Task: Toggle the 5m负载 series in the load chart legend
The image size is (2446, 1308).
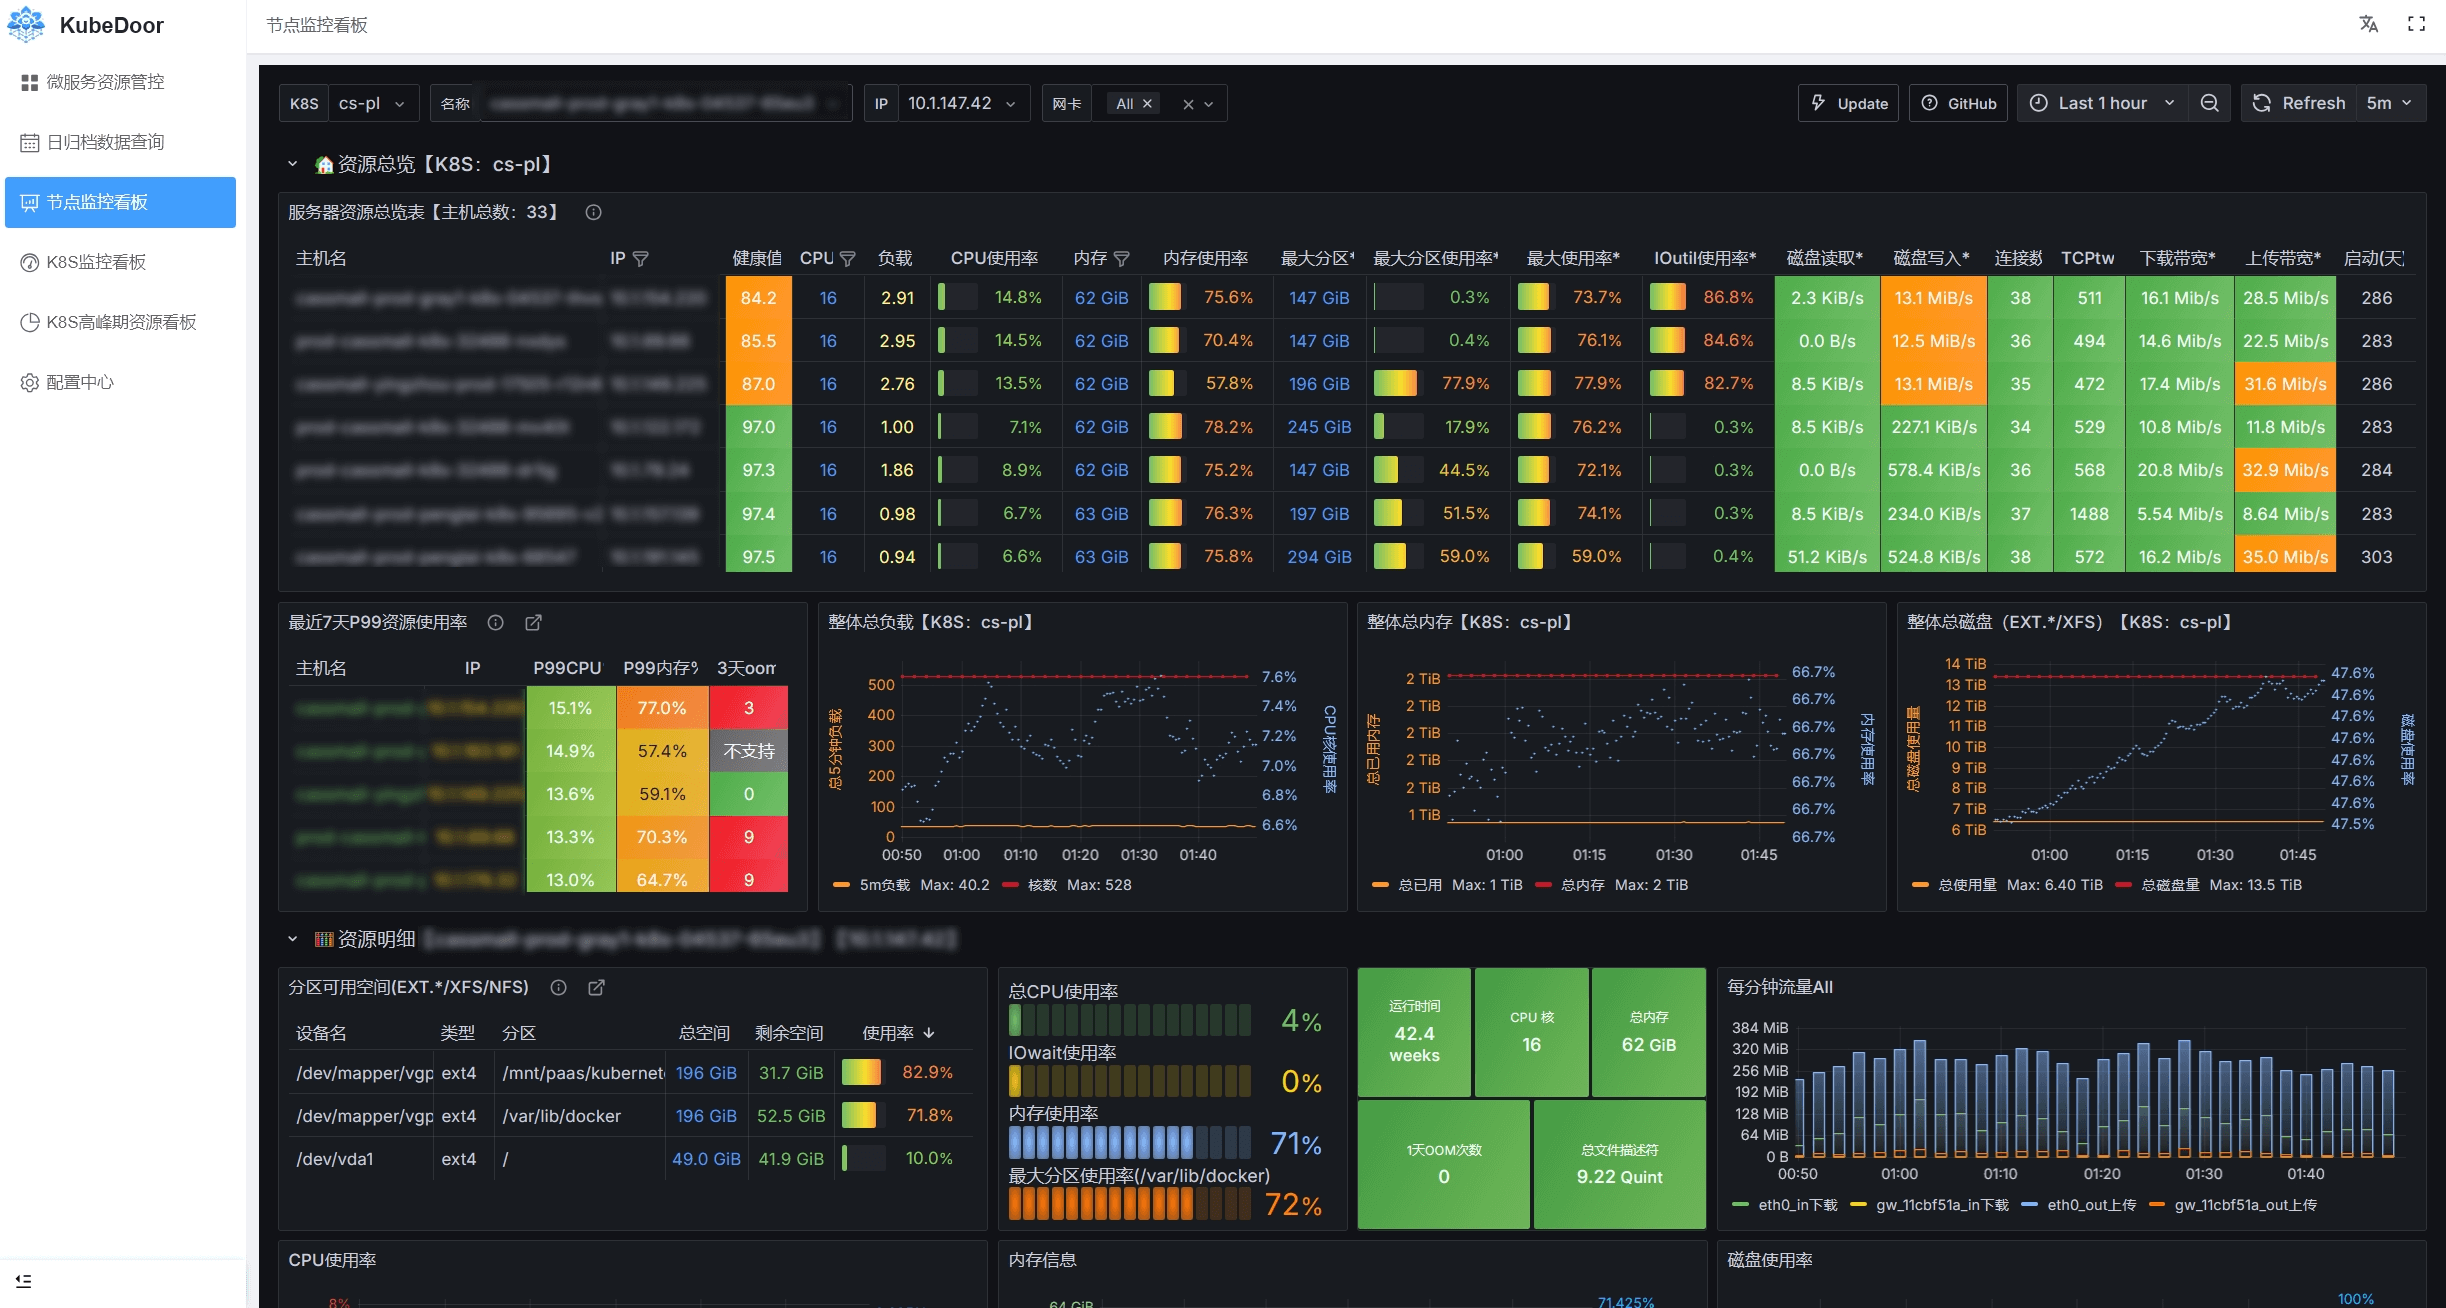Action: click(x=883, y=885)
